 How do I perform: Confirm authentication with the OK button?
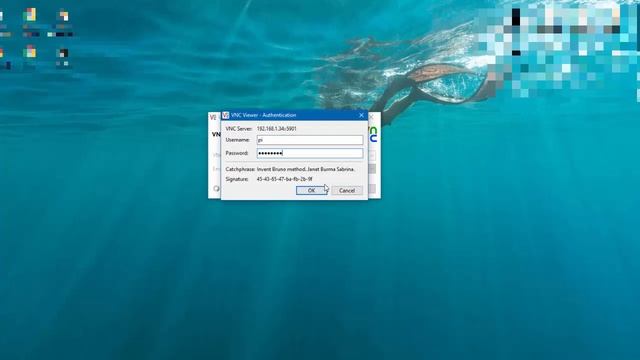(x=311, y=191)
